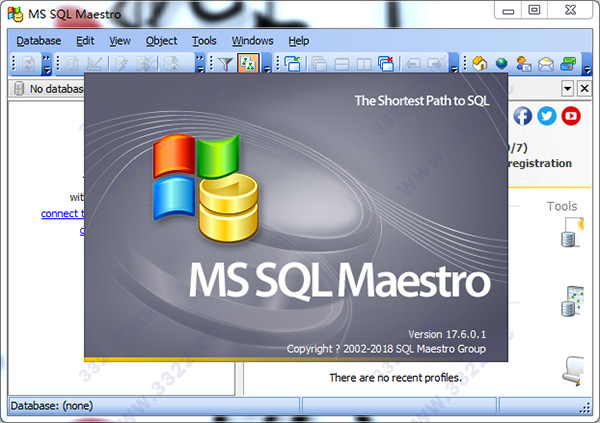600x423 pixels.
Task: Maximize the MS SQL Maestro window
Action: click(534, 10)
